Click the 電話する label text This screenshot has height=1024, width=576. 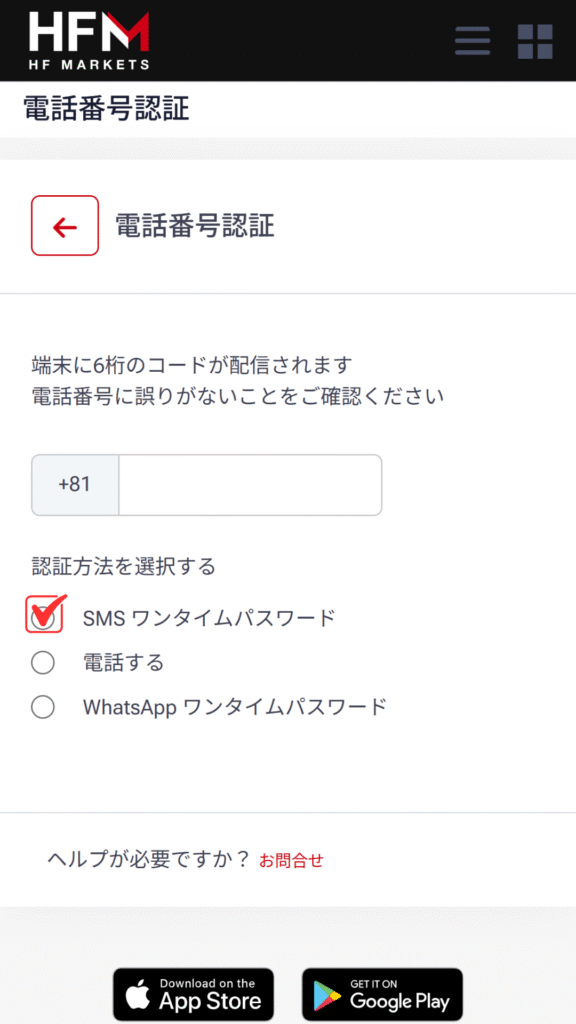(x=123, y=663)
